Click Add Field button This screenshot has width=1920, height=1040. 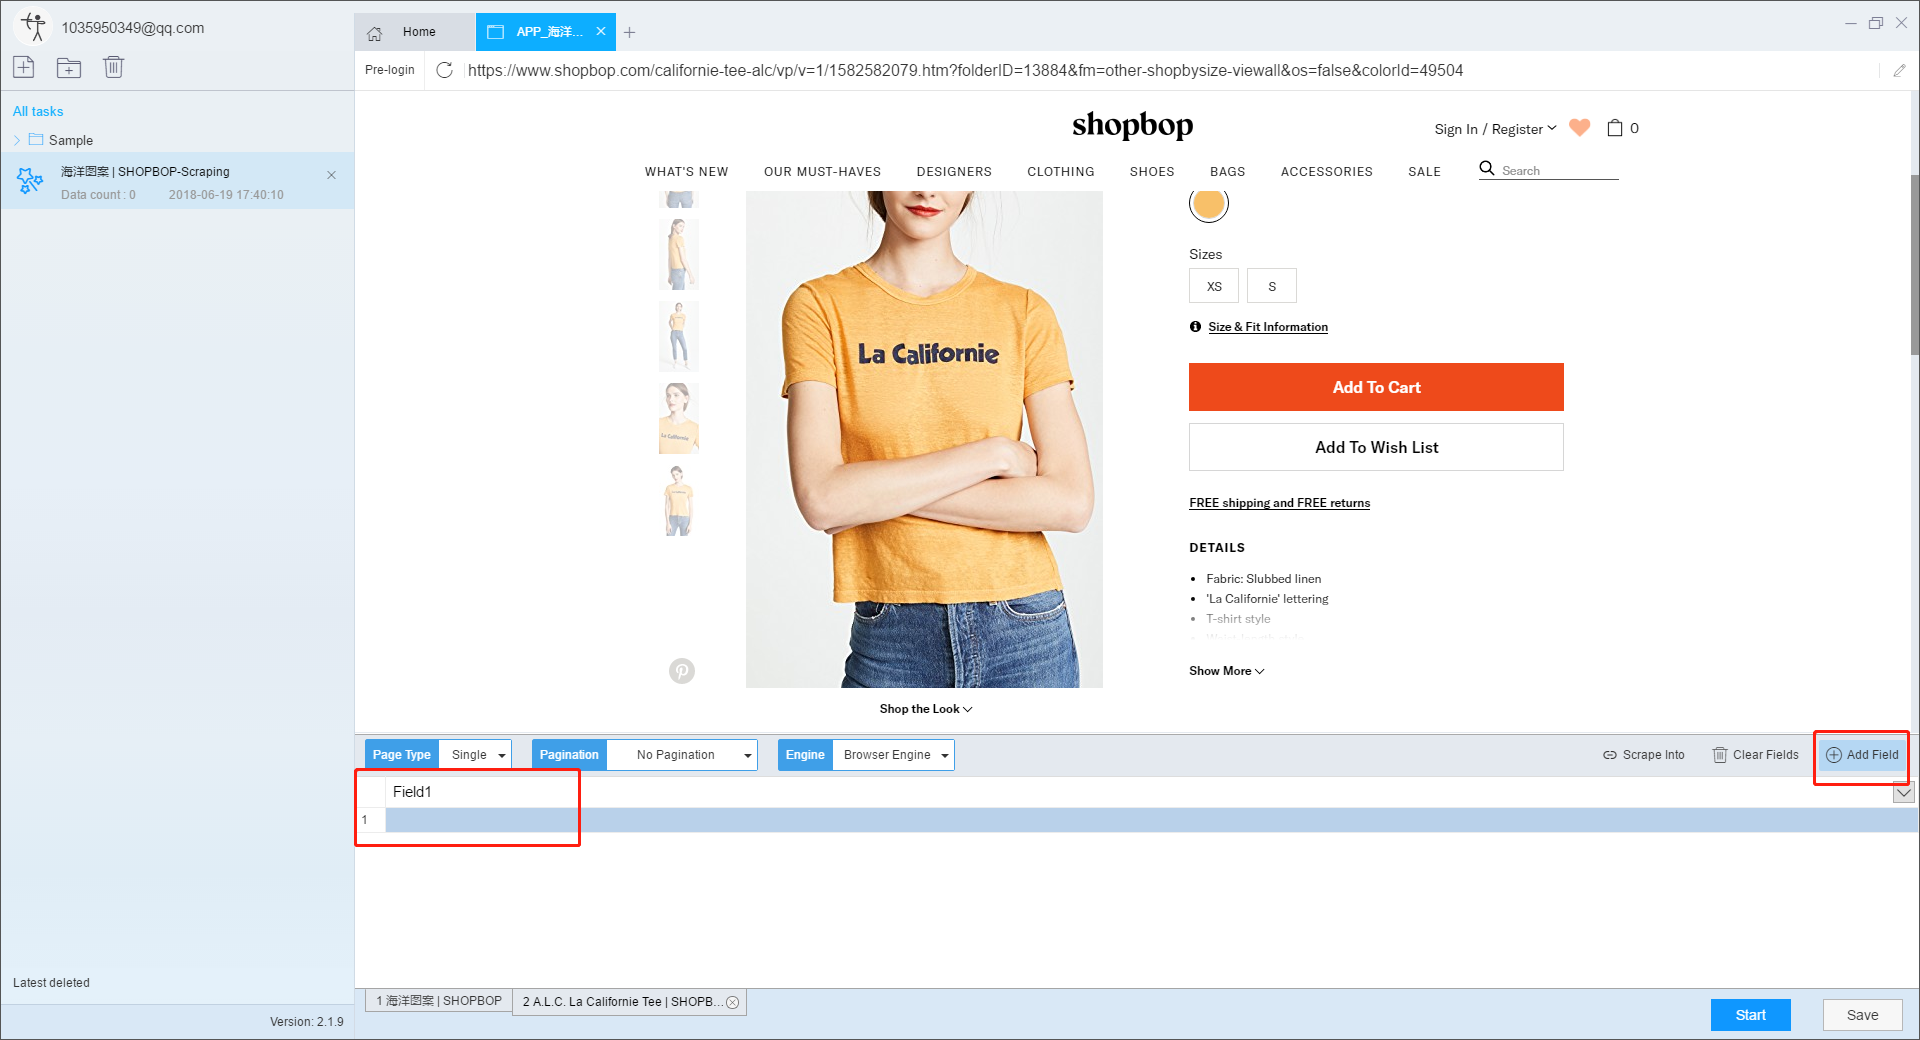click(x=1862, y=755)
